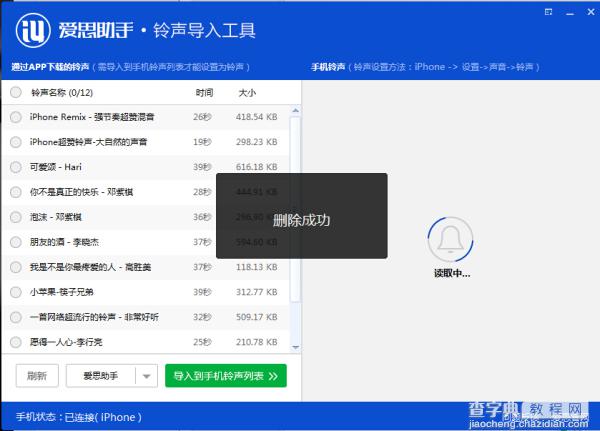Click ringtone name iPhone Remix - 强节奏超赞混音
600x431 pixels.
[x=92, y=117]
